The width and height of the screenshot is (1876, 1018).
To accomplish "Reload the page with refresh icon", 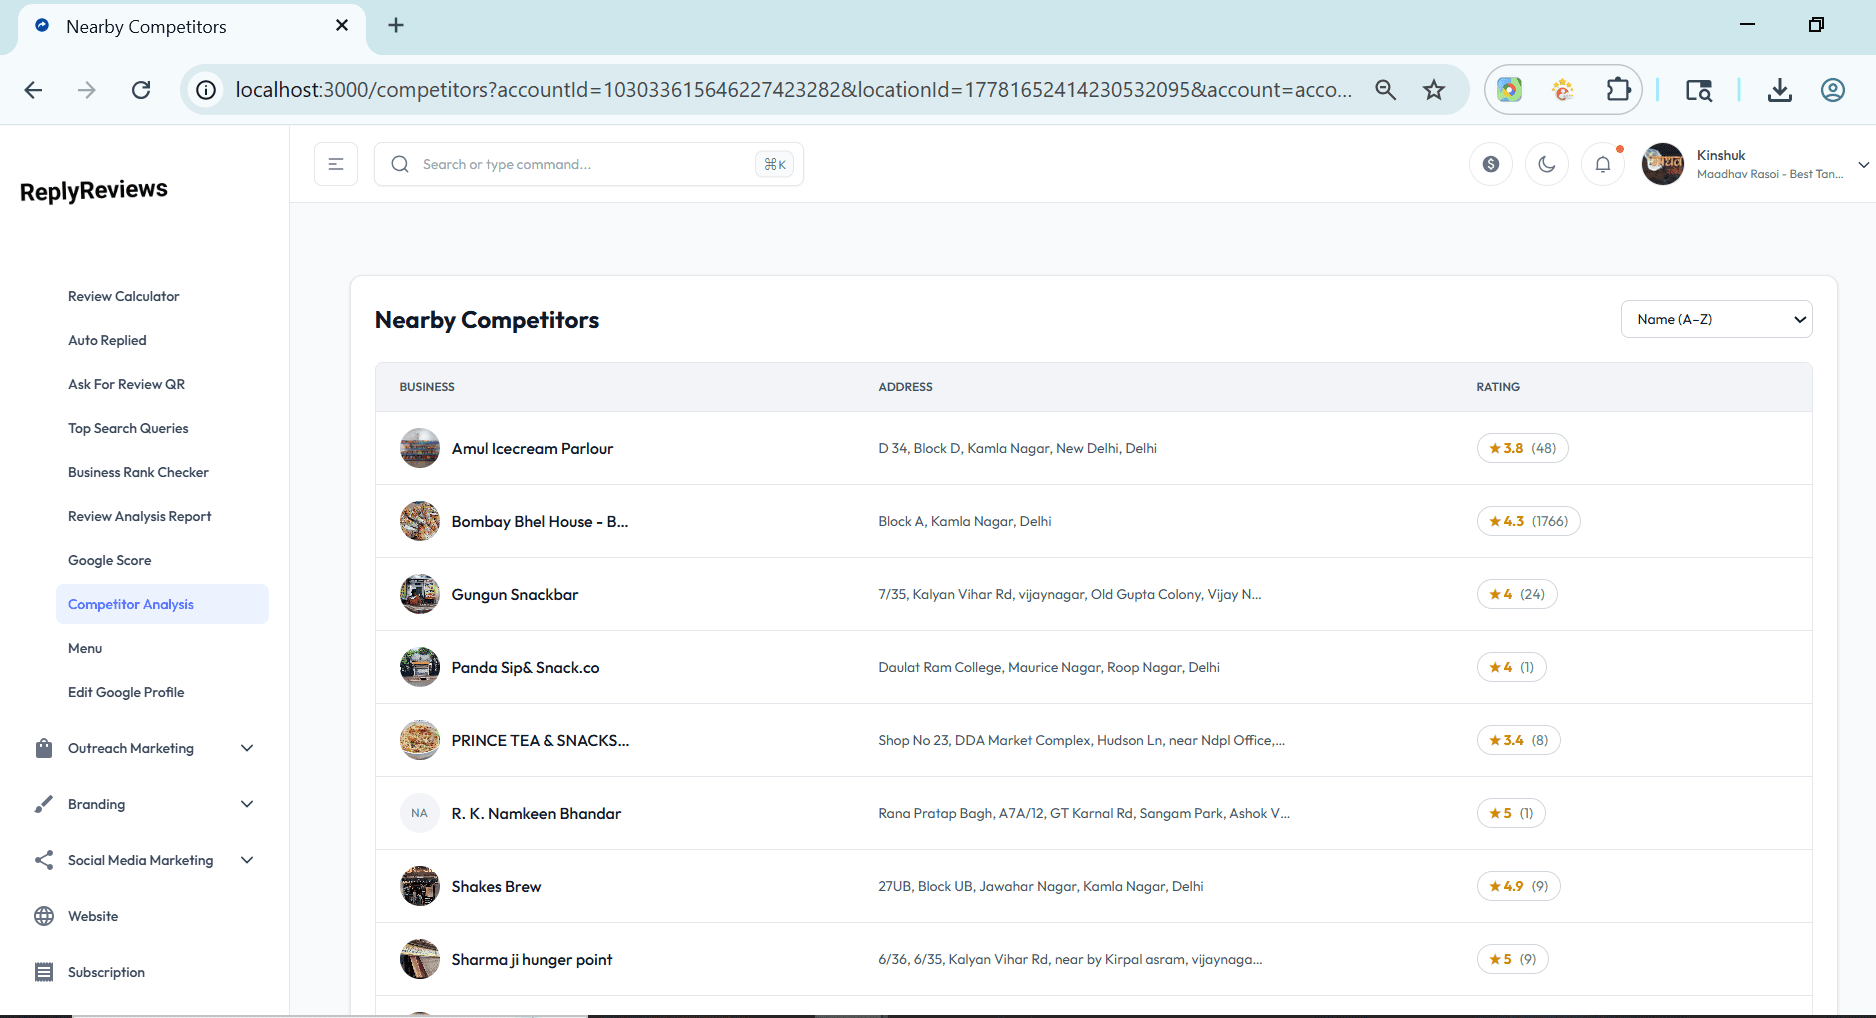I will click(141, 90).
